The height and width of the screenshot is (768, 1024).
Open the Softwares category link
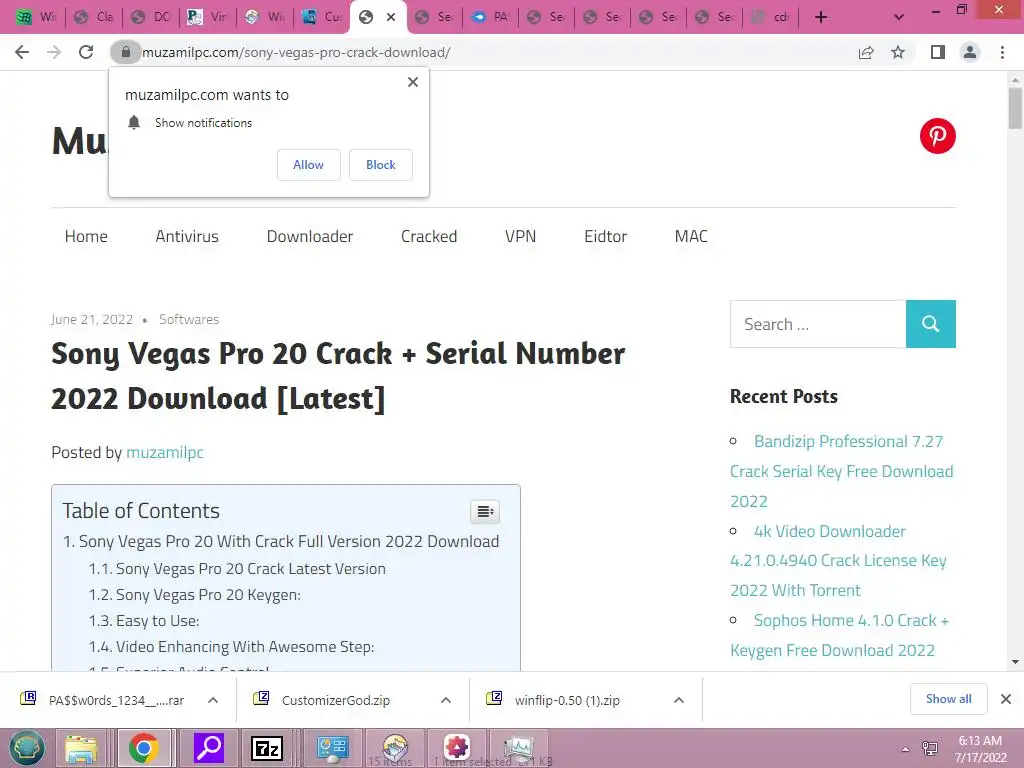coord(189,319)
